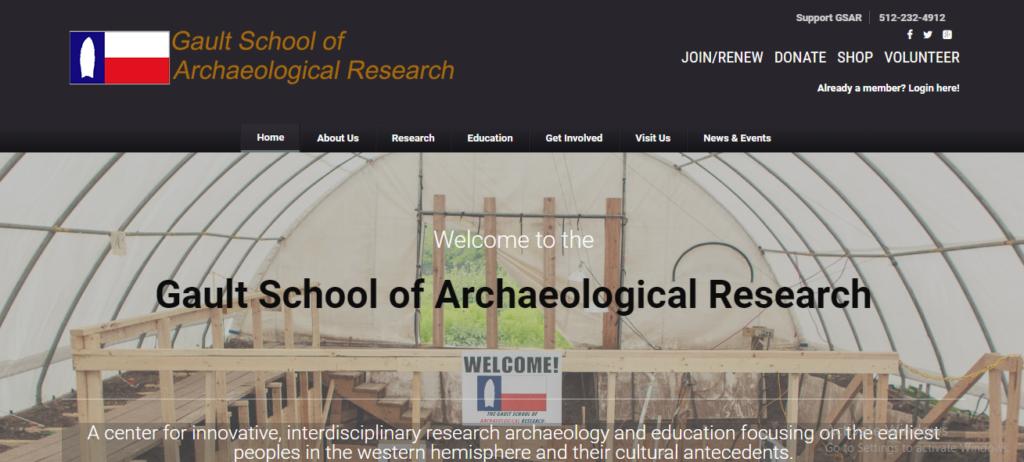Open the SHOP link
1024x462 pixels.
click(855, 58)
